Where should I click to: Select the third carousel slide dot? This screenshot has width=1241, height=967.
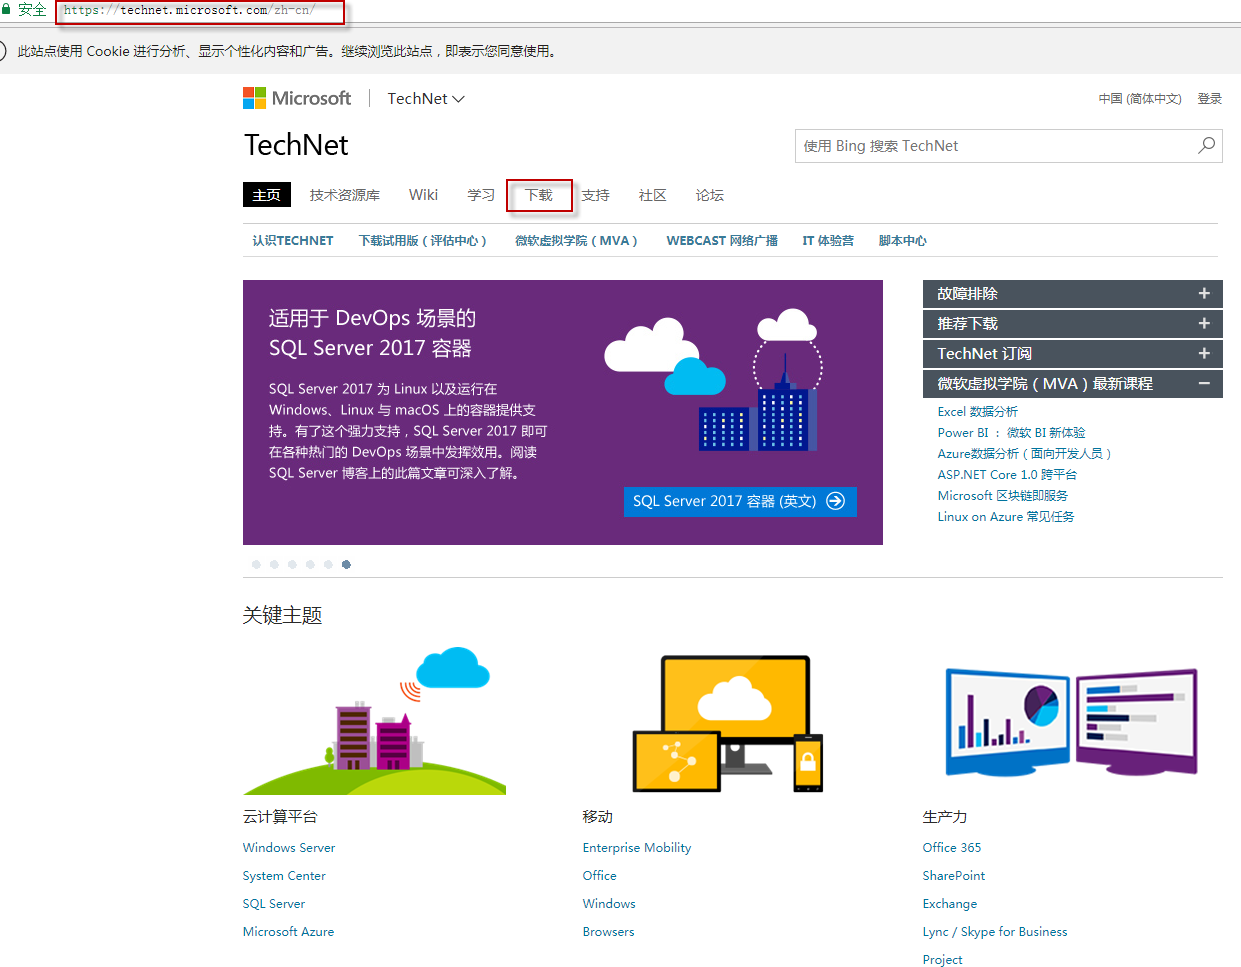292,565
